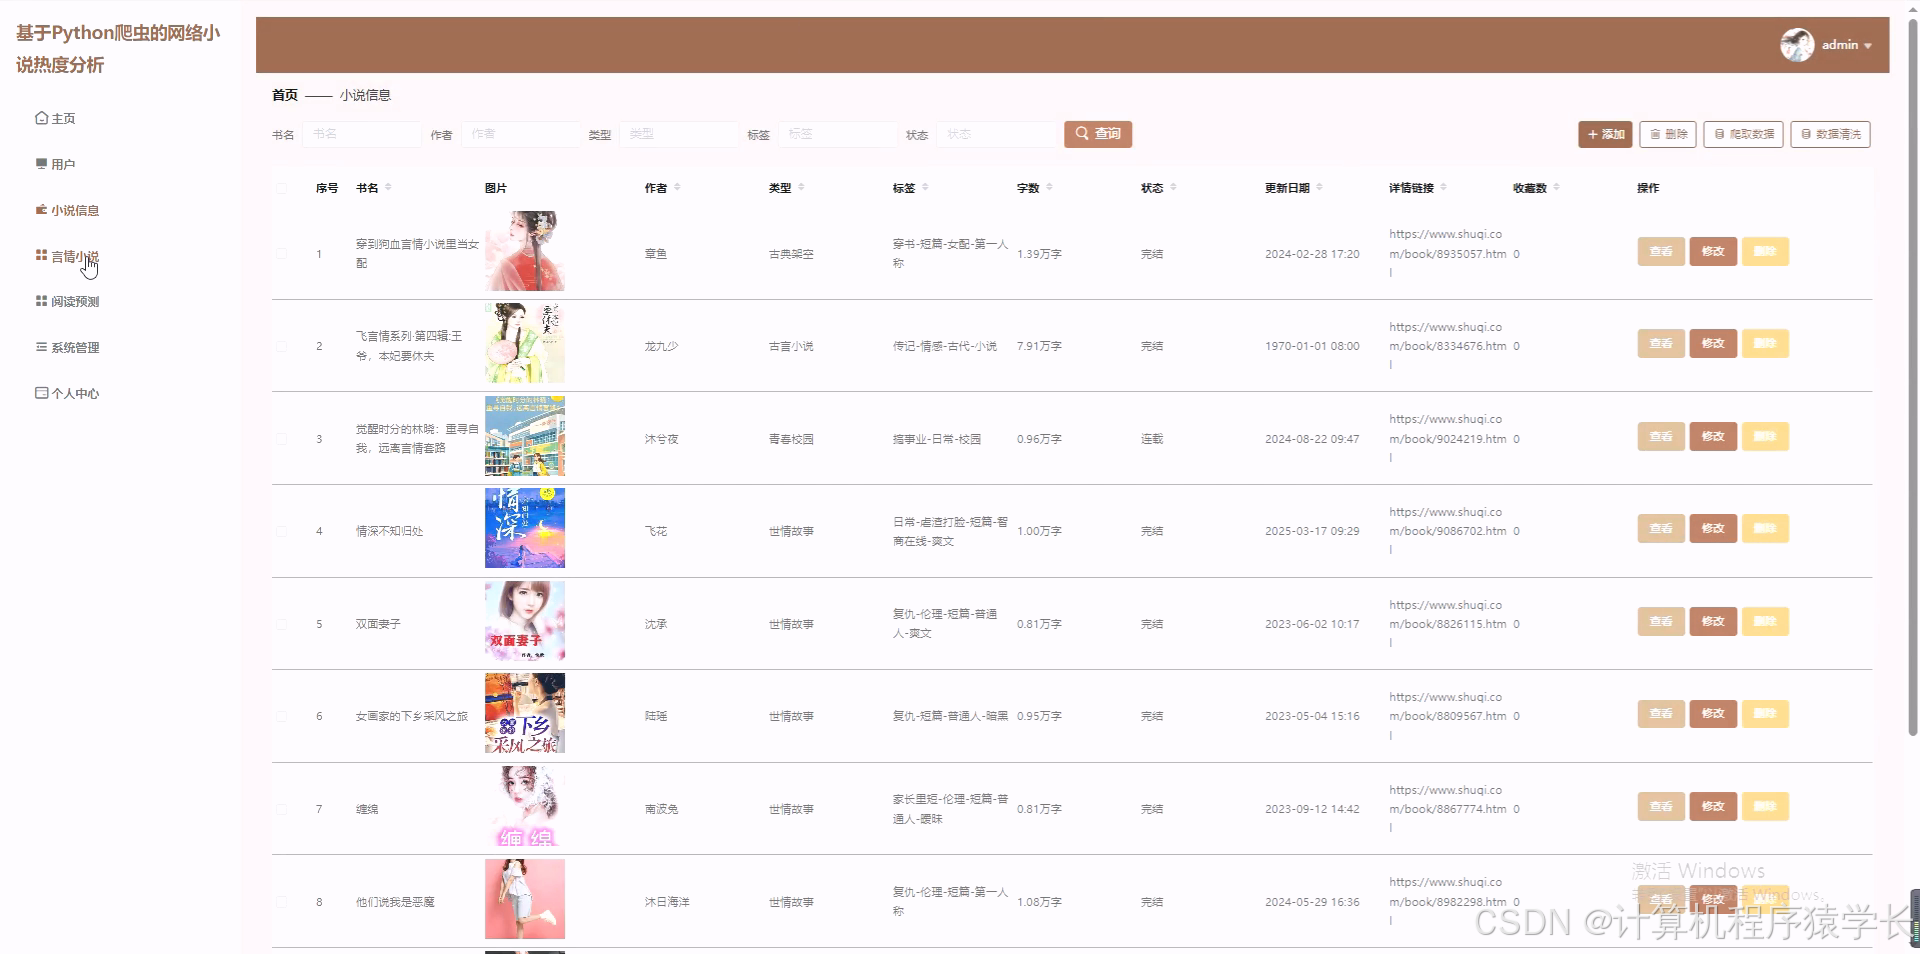Open the 主页 home page from sidebar
This screenshot has height=954, width=1920.
point(62,118)
